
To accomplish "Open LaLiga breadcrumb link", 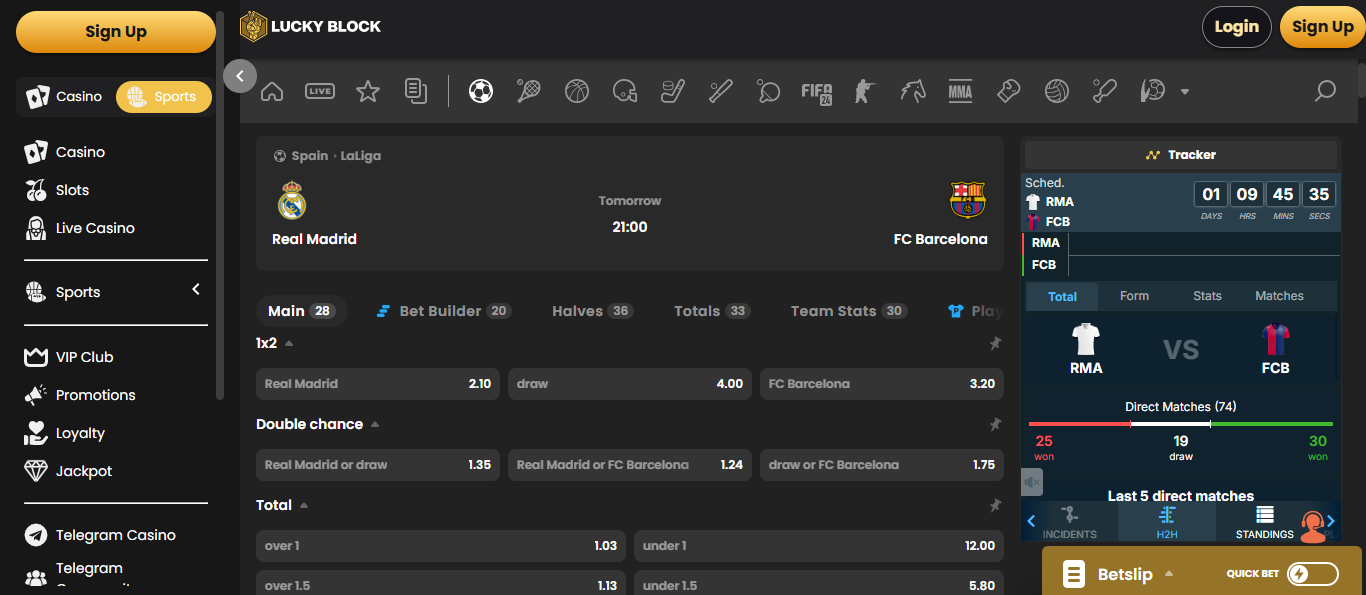I will (360, 156).
